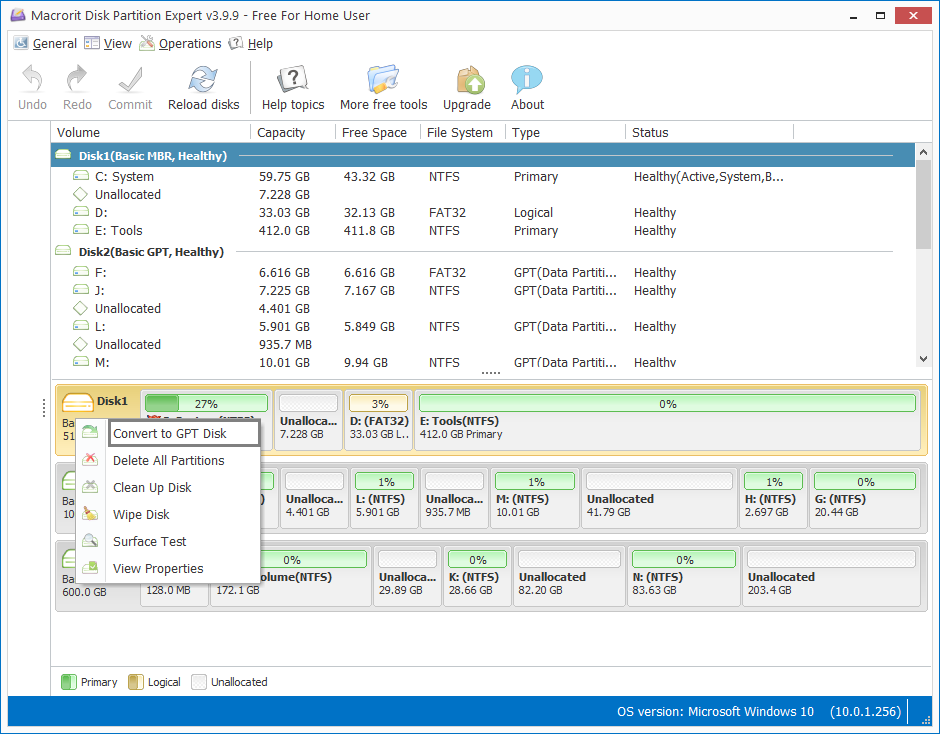Click the 3% usage bar of the D: partition
This screenshot has width=940, height=734.
[378, 404]
